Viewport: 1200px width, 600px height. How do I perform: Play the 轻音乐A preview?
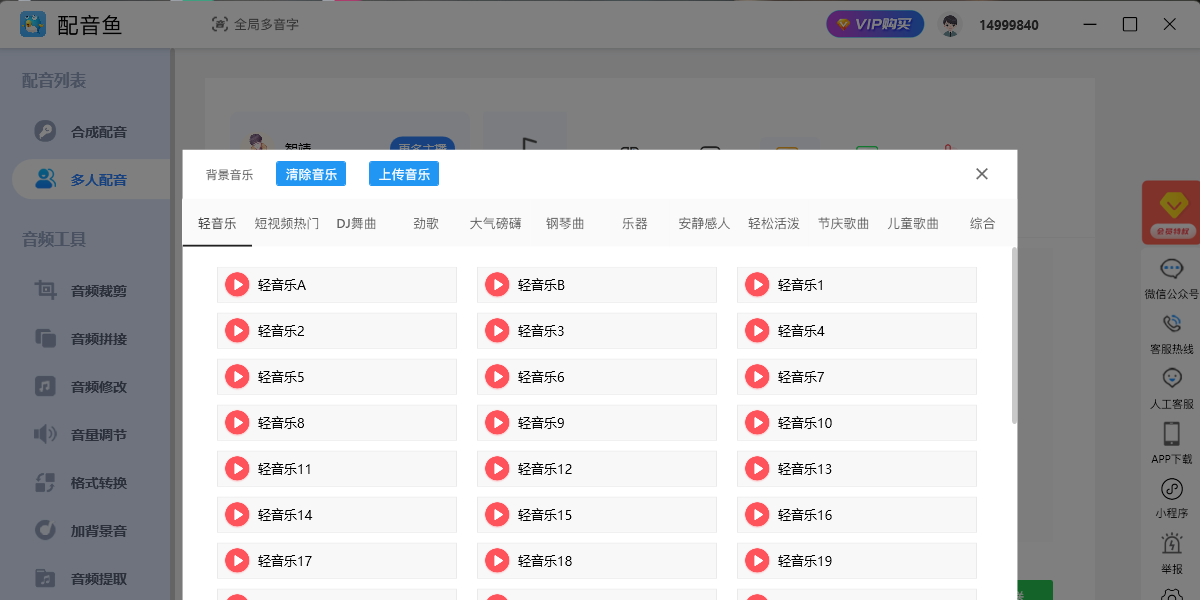click(237, 285)
